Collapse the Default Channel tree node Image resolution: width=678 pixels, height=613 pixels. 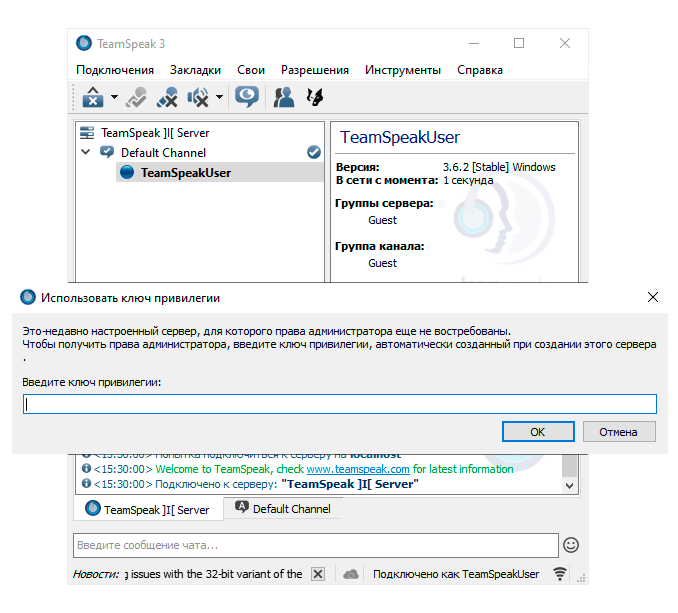pyautogui.click(x=86, y=152)
